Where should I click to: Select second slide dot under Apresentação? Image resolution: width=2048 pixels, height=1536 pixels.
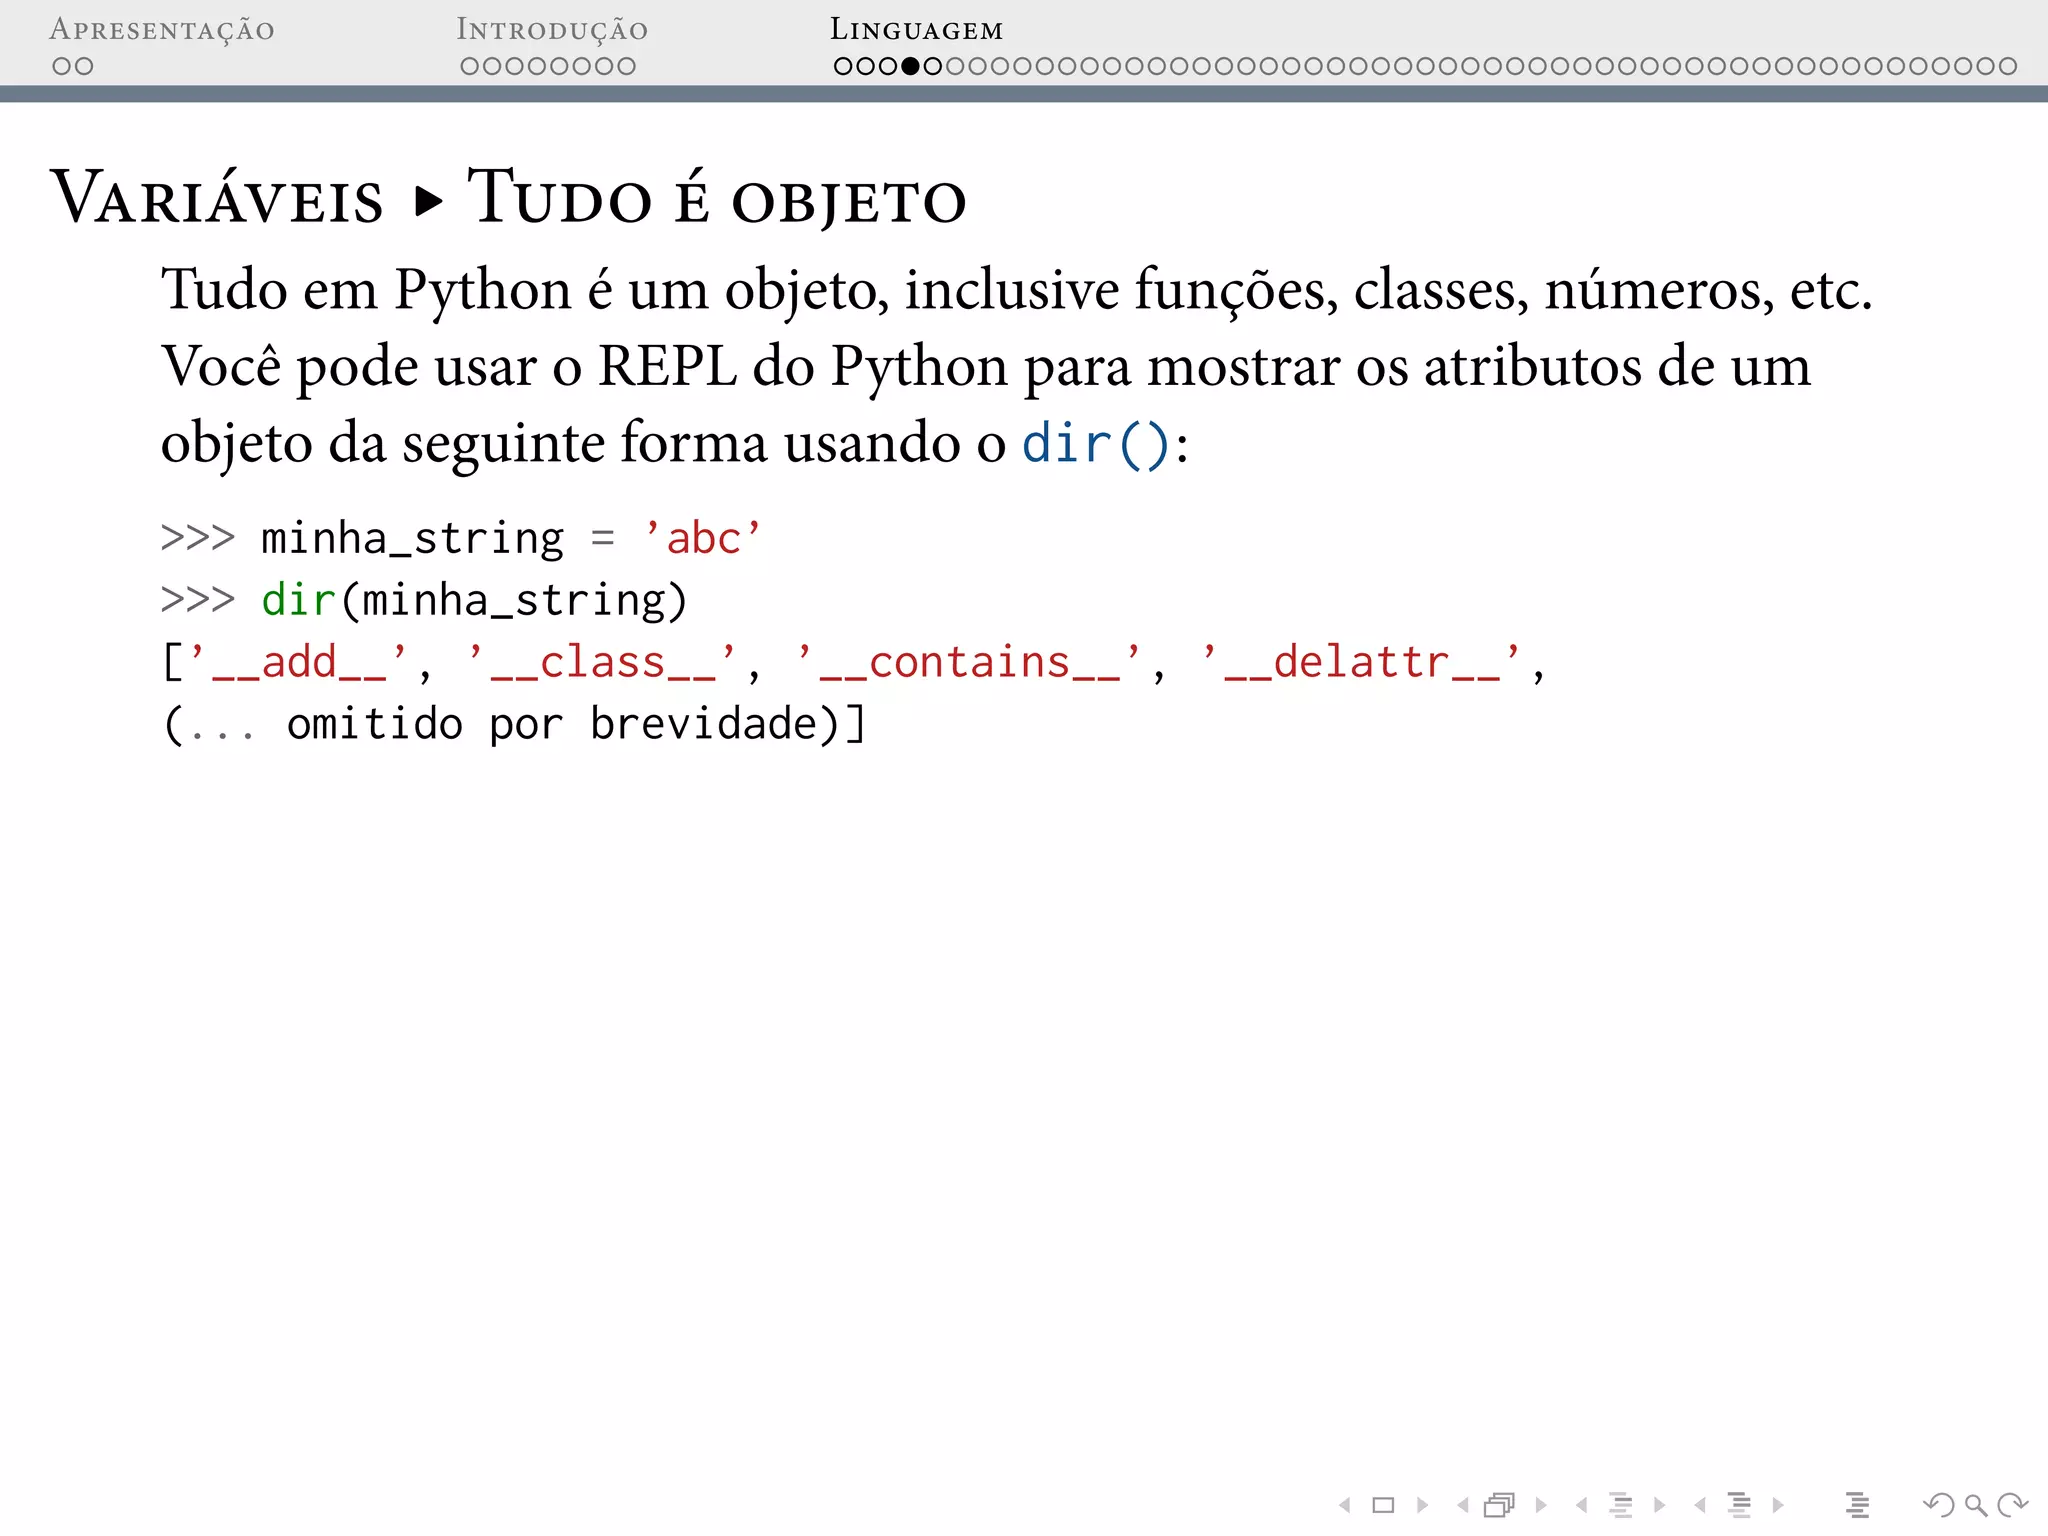click(x=84, y=66)
